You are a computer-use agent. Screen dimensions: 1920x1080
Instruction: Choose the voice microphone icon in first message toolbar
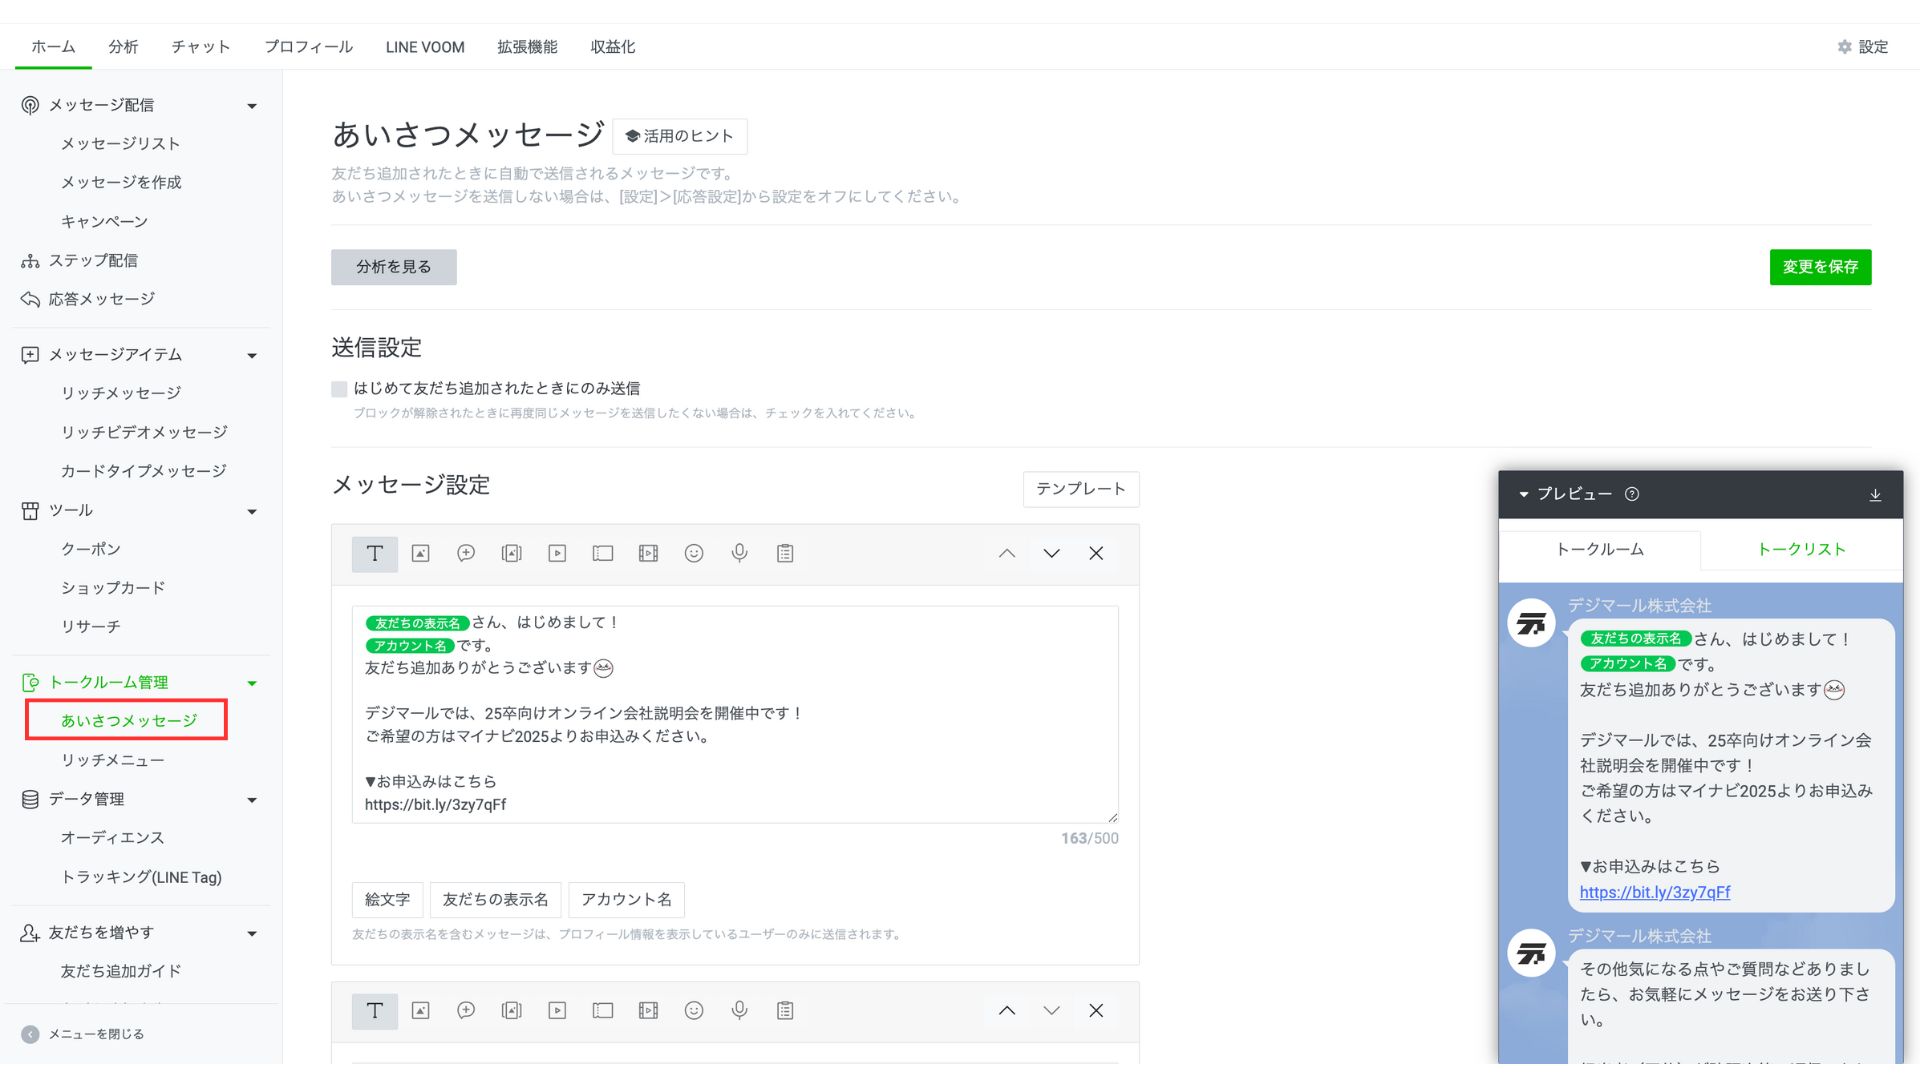740,554
